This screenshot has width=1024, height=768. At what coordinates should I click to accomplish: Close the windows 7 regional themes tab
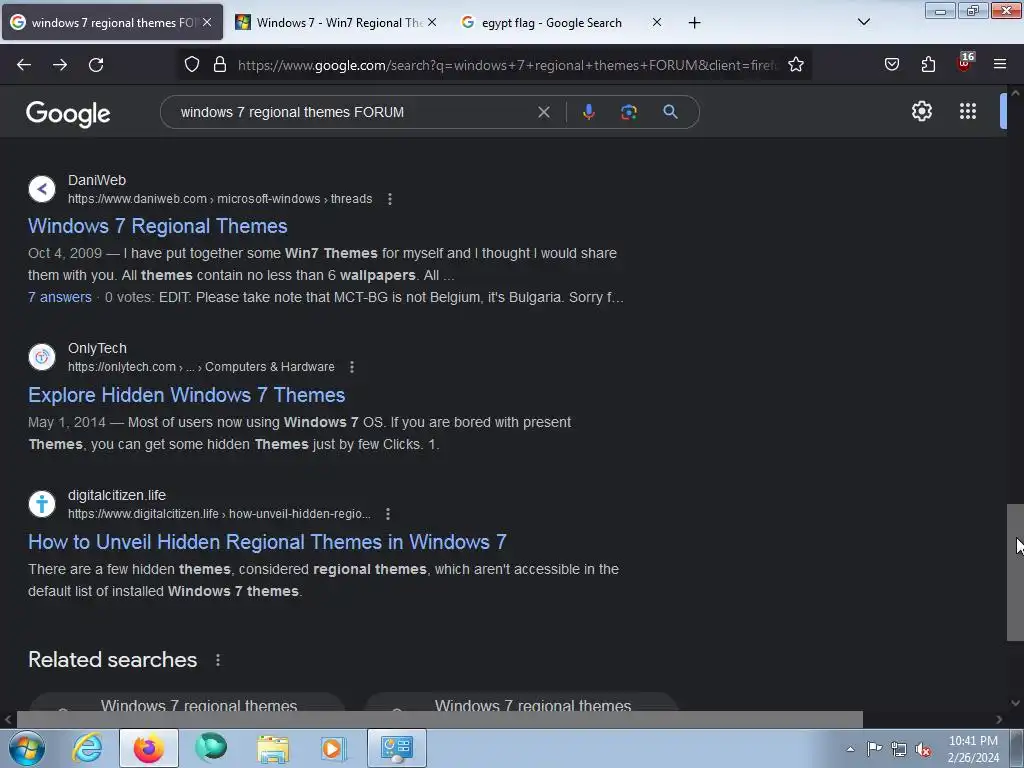click(207, 22)
